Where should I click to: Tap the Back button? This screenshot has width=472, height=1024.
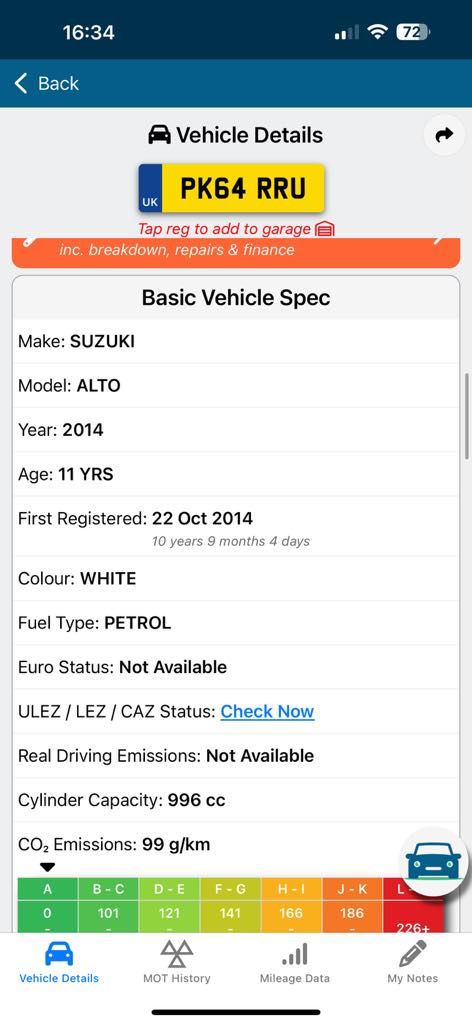pos(46,84)
